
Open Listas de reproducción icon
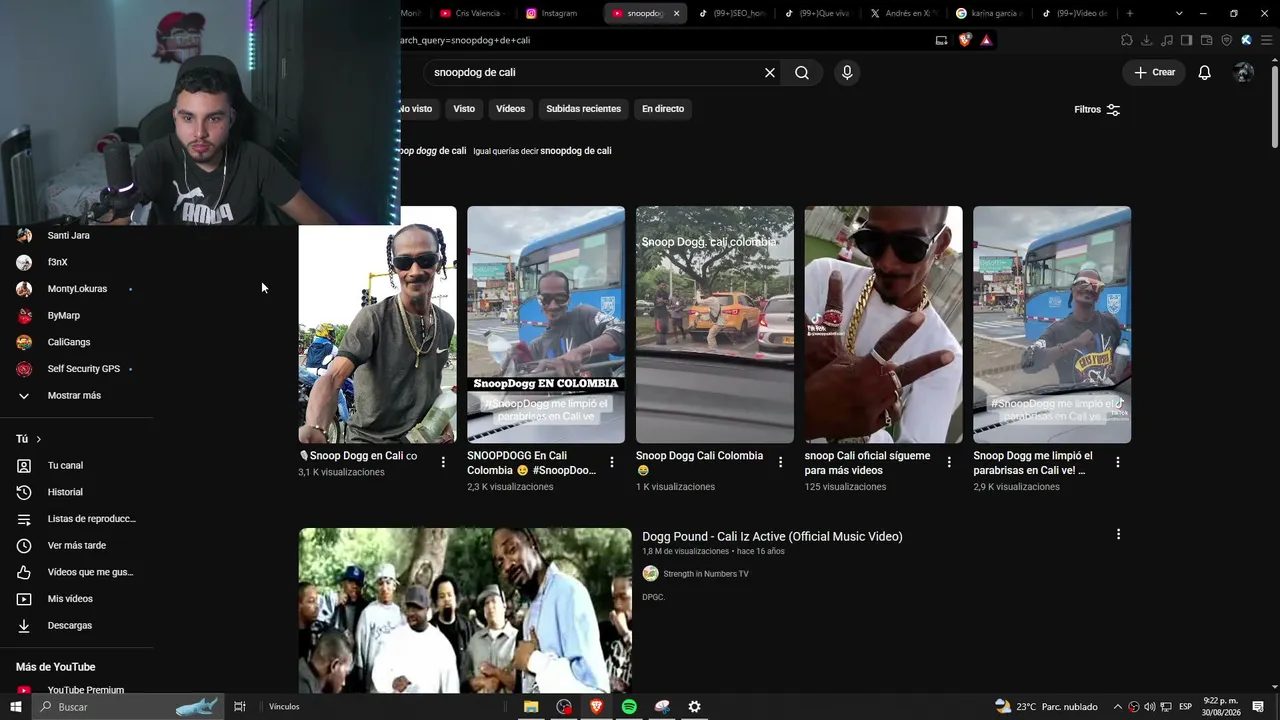click(24, 519)
